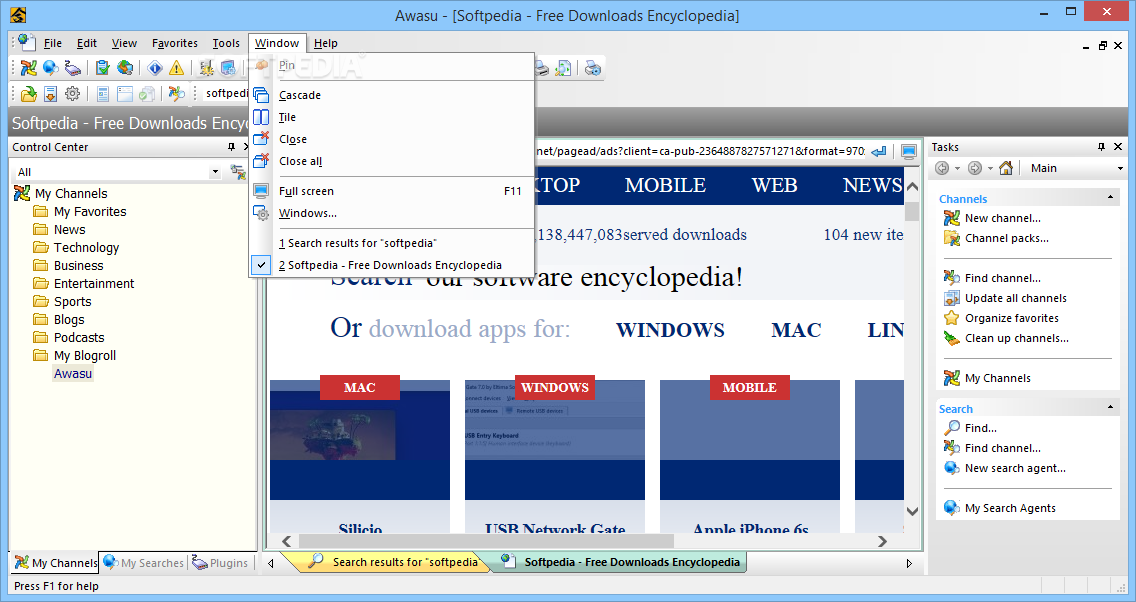Click the globe page document icon left of File

[x=26, y=42]
